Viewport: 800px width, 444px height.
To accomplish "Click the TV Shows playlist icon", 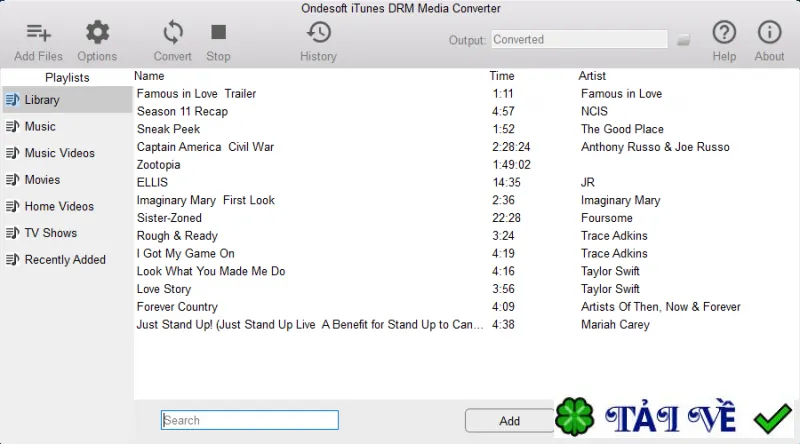I will pyautogui.click(x=12, y=233).
